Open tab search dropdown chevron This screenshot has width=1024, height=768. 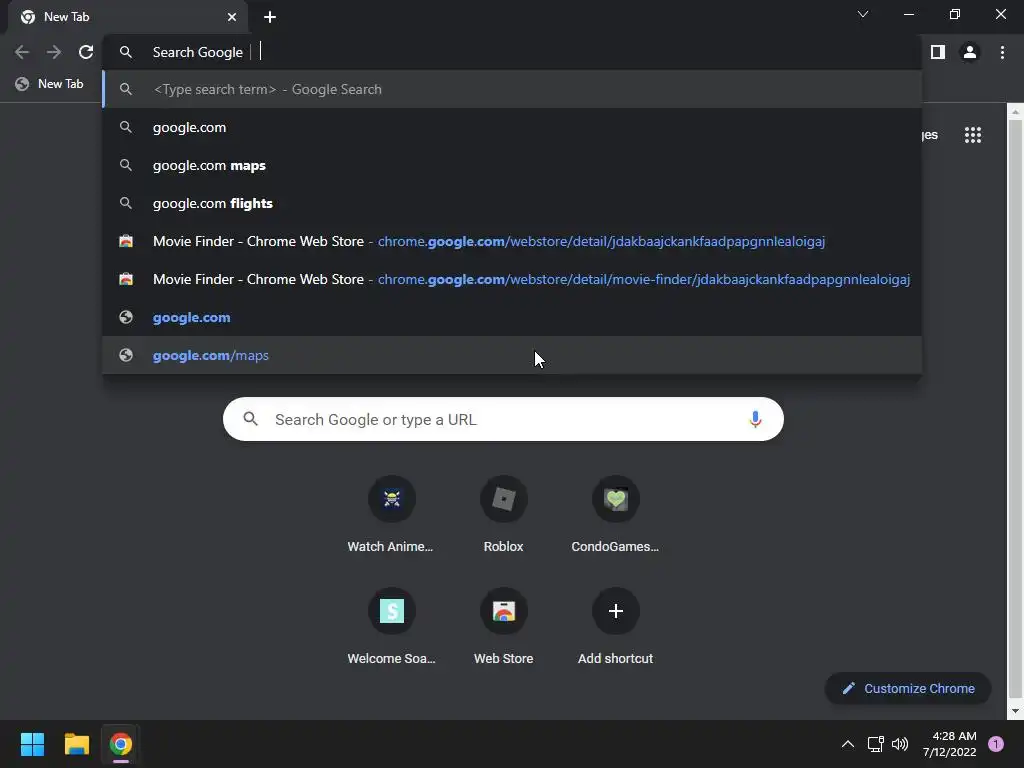pyautogui.click(x=863, y=14)
